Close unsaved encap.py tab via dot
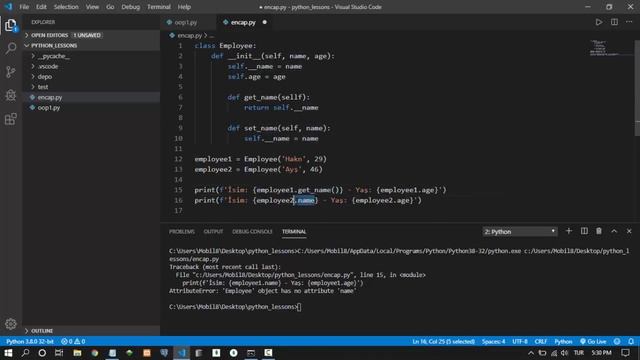Image resolution: width=640 pixels, height=360 pixels. coord(264,22)
